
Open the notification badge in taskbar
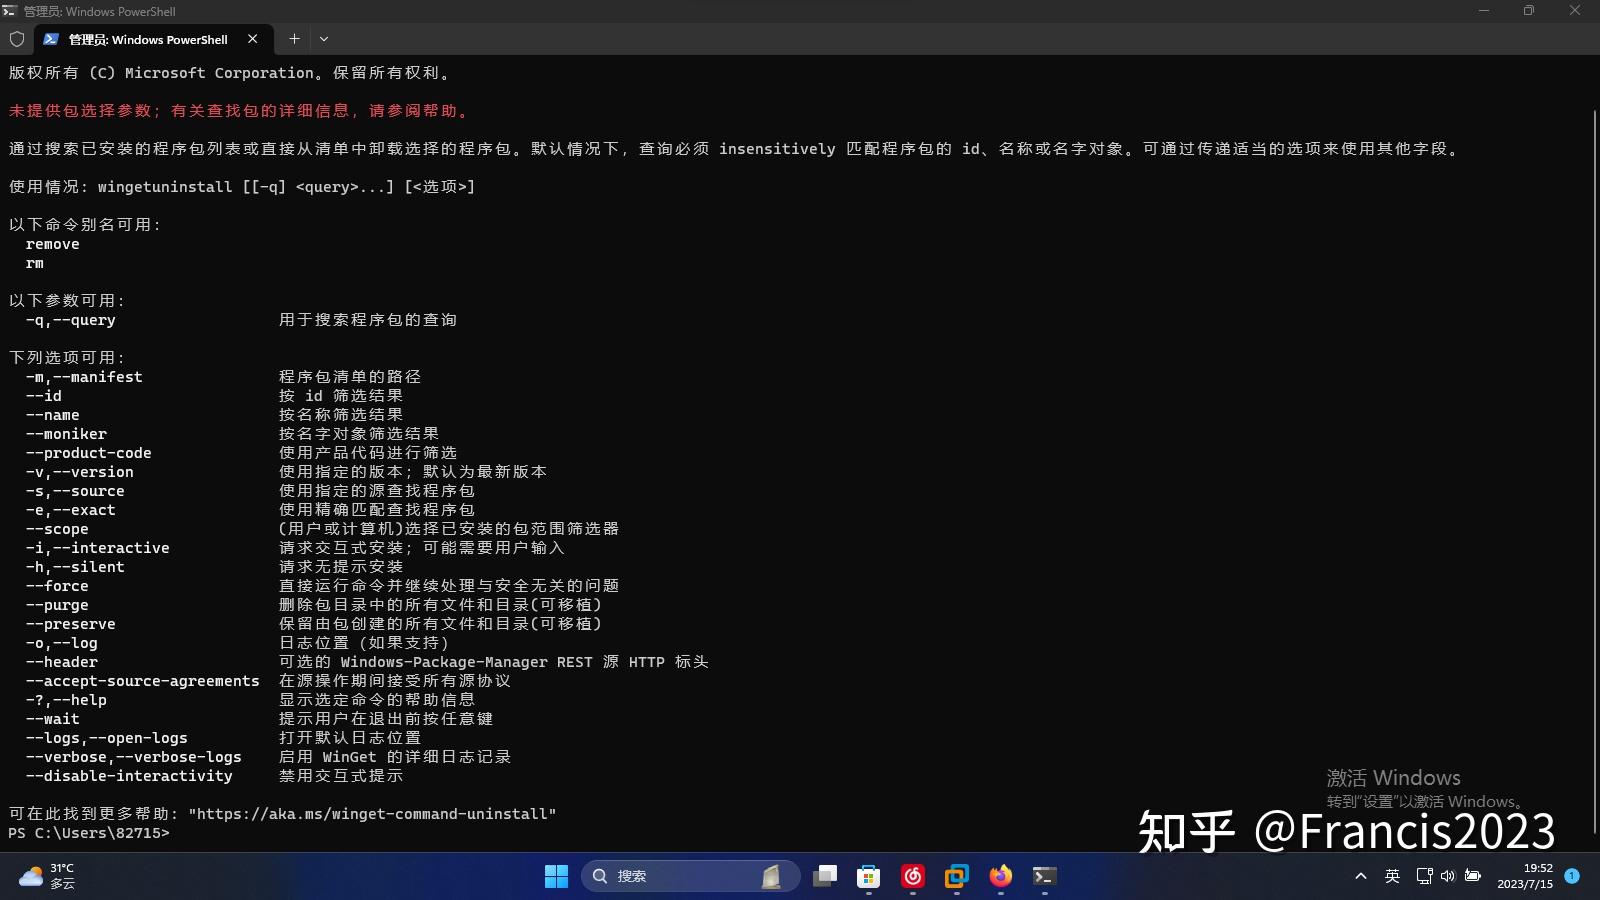tap(1572, 876)
